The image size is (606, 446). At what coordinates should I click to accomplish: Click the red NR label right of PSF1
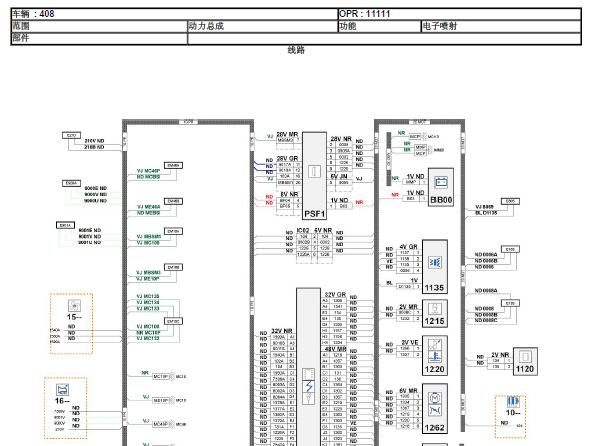pyautogui.click(x=359, y=202)
